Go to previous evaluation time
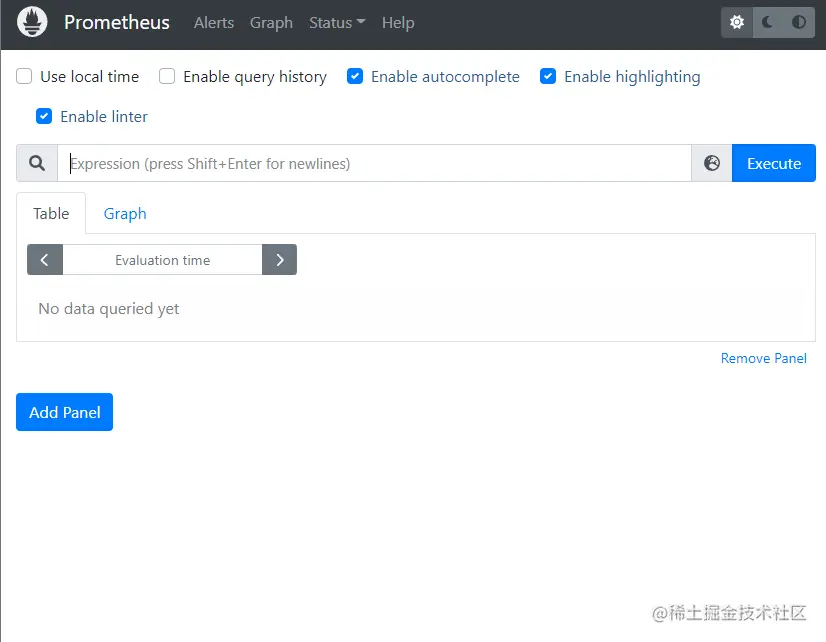 (45, 260)
